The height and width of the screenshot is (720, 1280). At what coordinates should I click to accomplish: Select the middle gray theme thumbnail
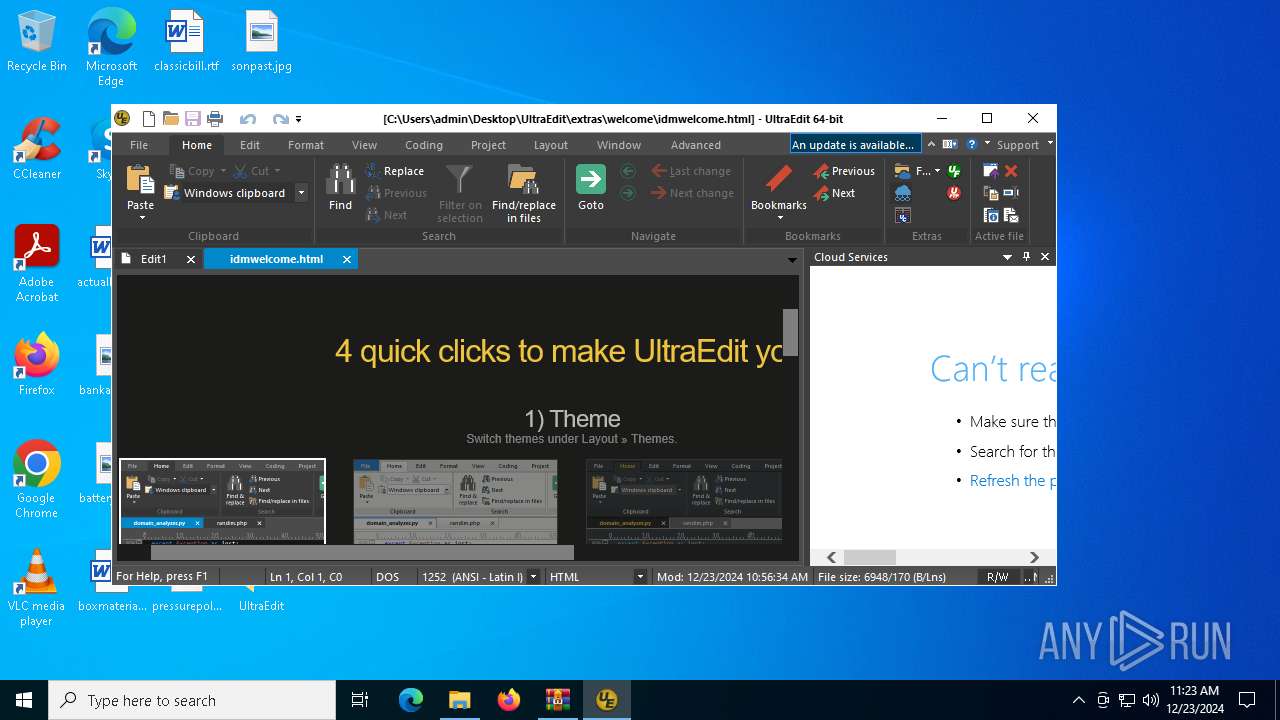tap(455, 501)
